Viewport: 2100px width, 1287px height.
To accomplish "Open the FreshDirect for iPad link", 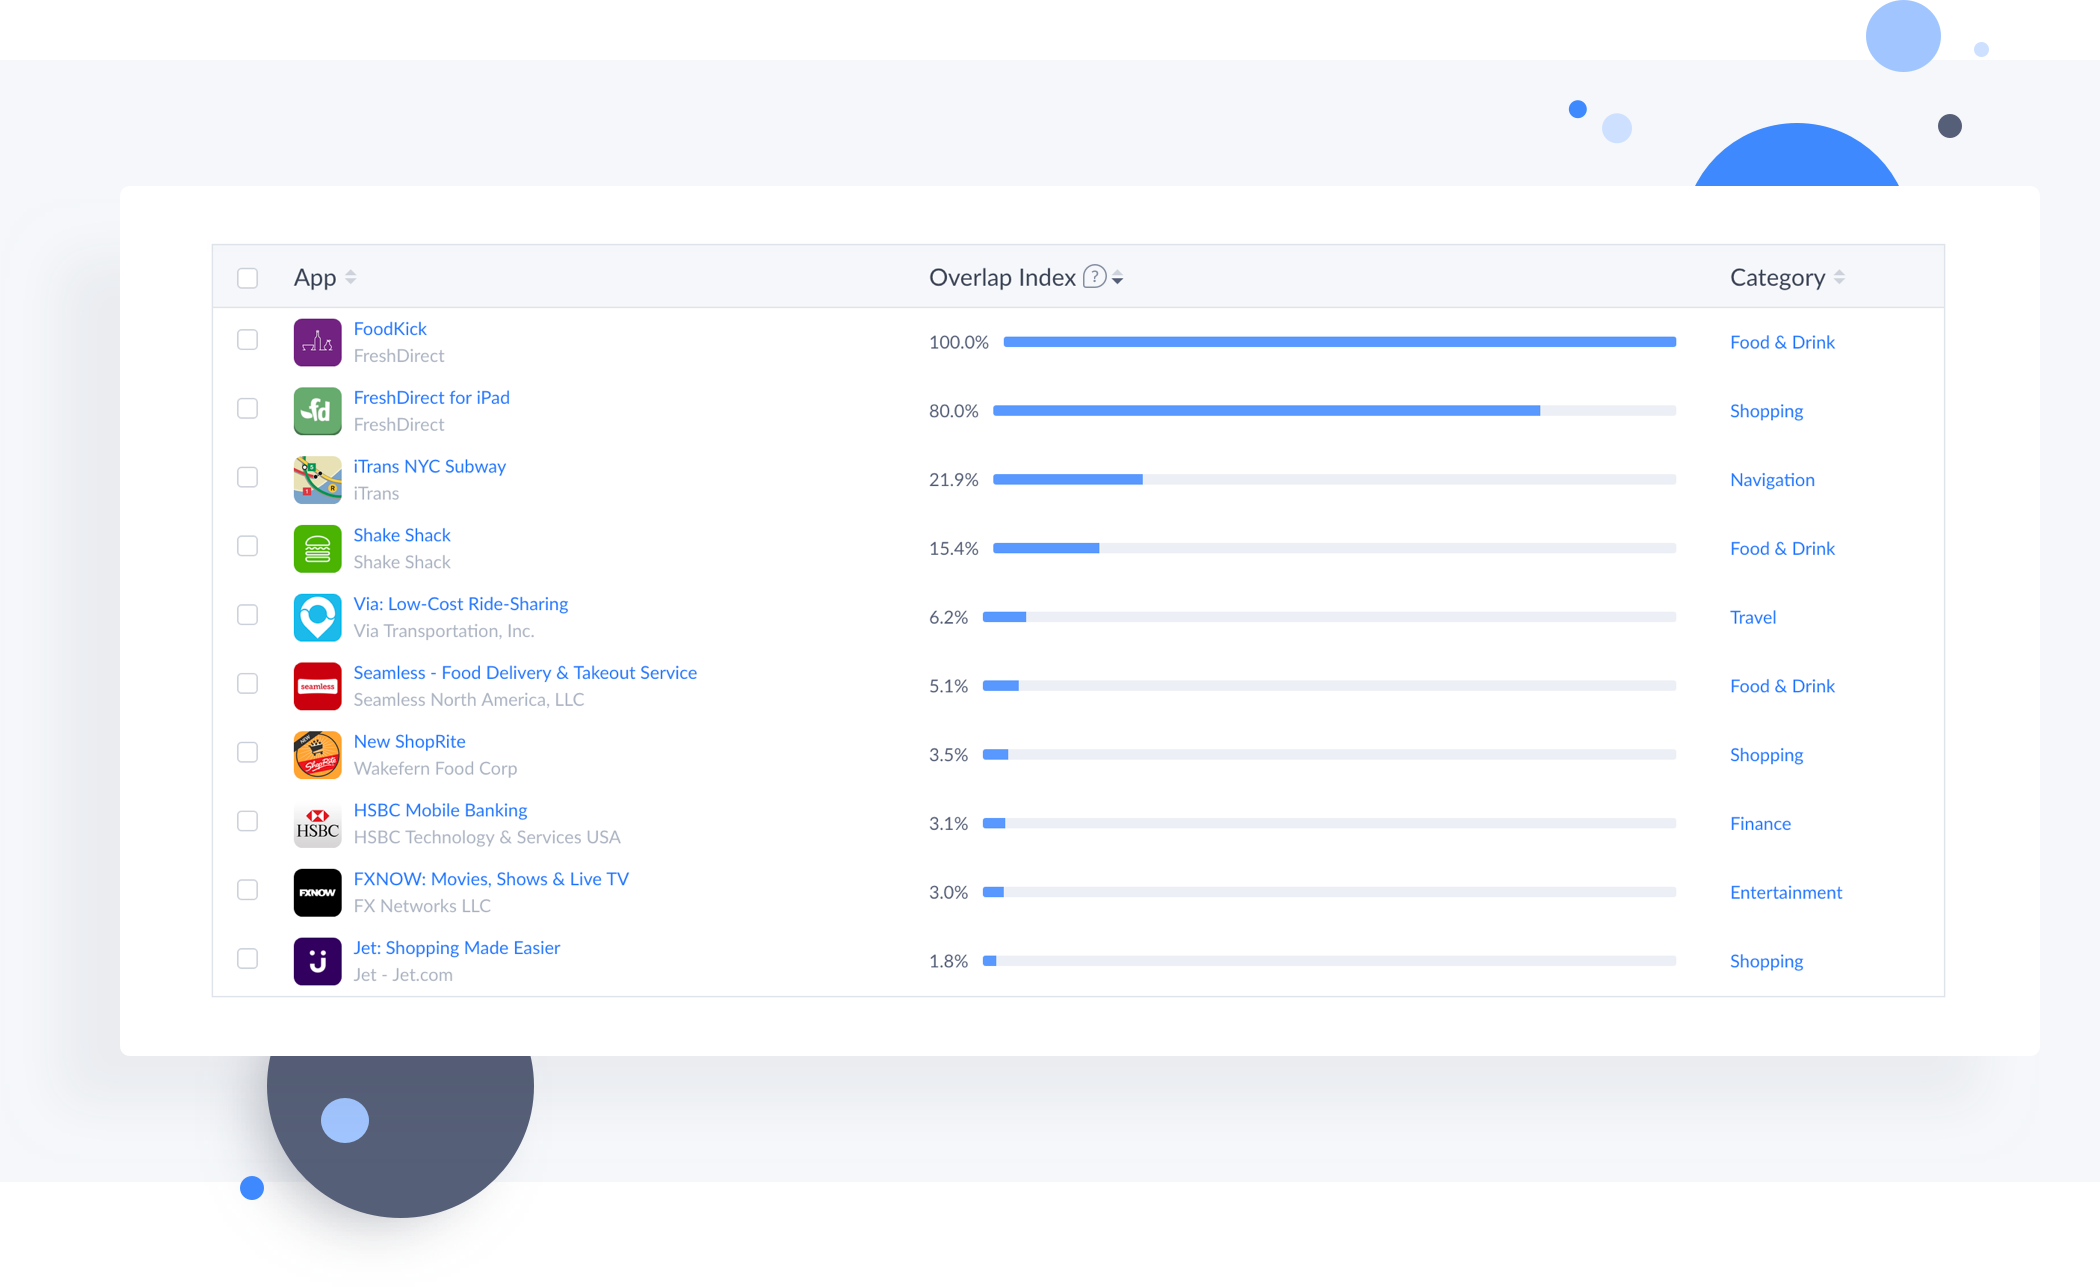I will point(431,398).
